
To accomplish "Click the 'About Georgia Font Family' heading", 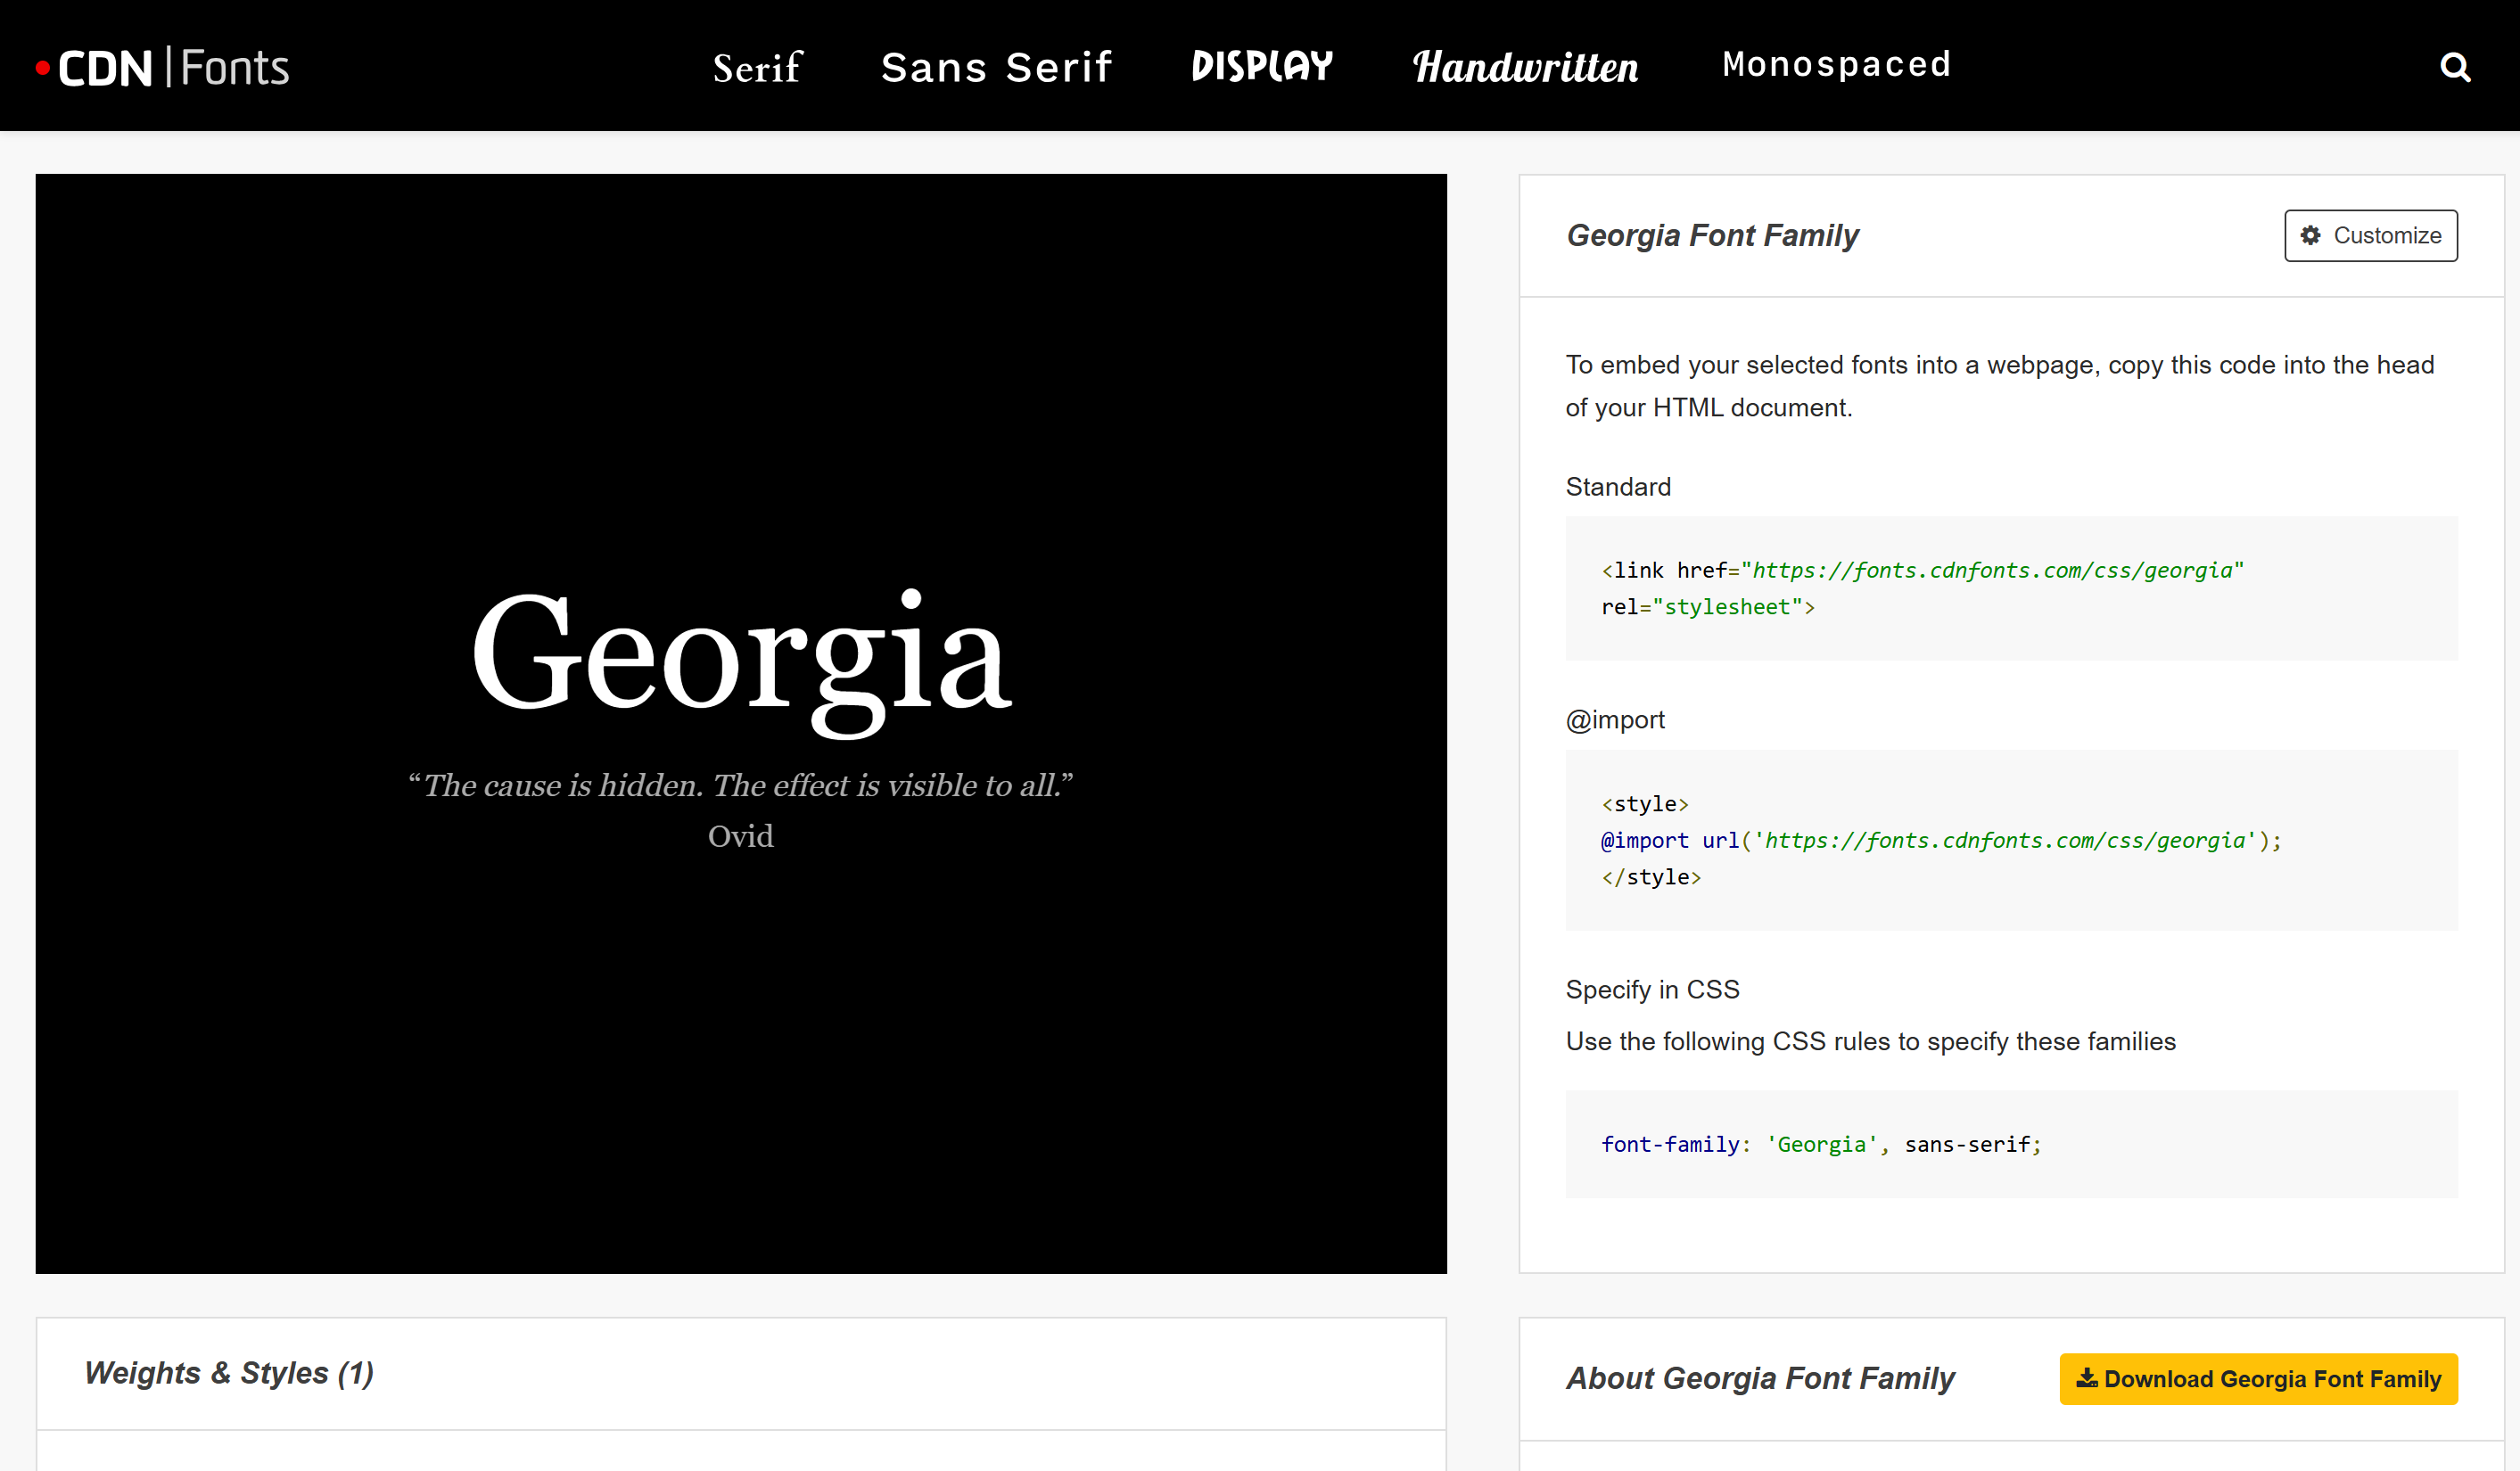I will (1760, 1378).
